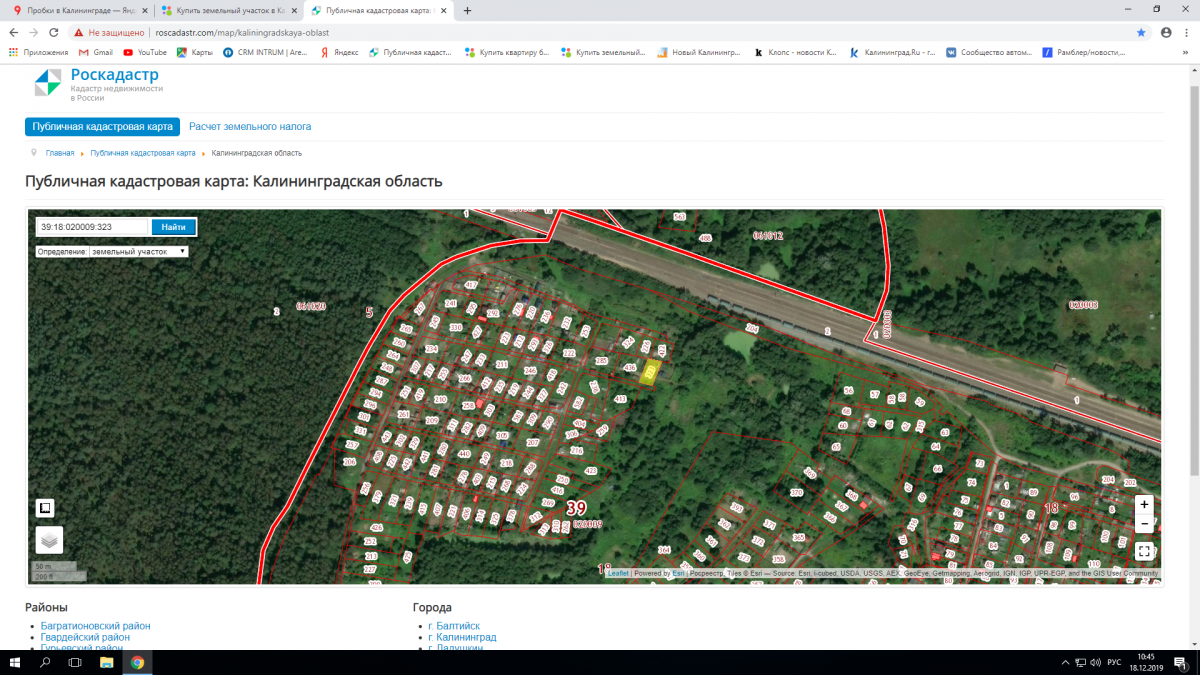Screen dimensions: 1200x675
Task: Open the map in fullscreen mode
Action: pos(1144,550)
